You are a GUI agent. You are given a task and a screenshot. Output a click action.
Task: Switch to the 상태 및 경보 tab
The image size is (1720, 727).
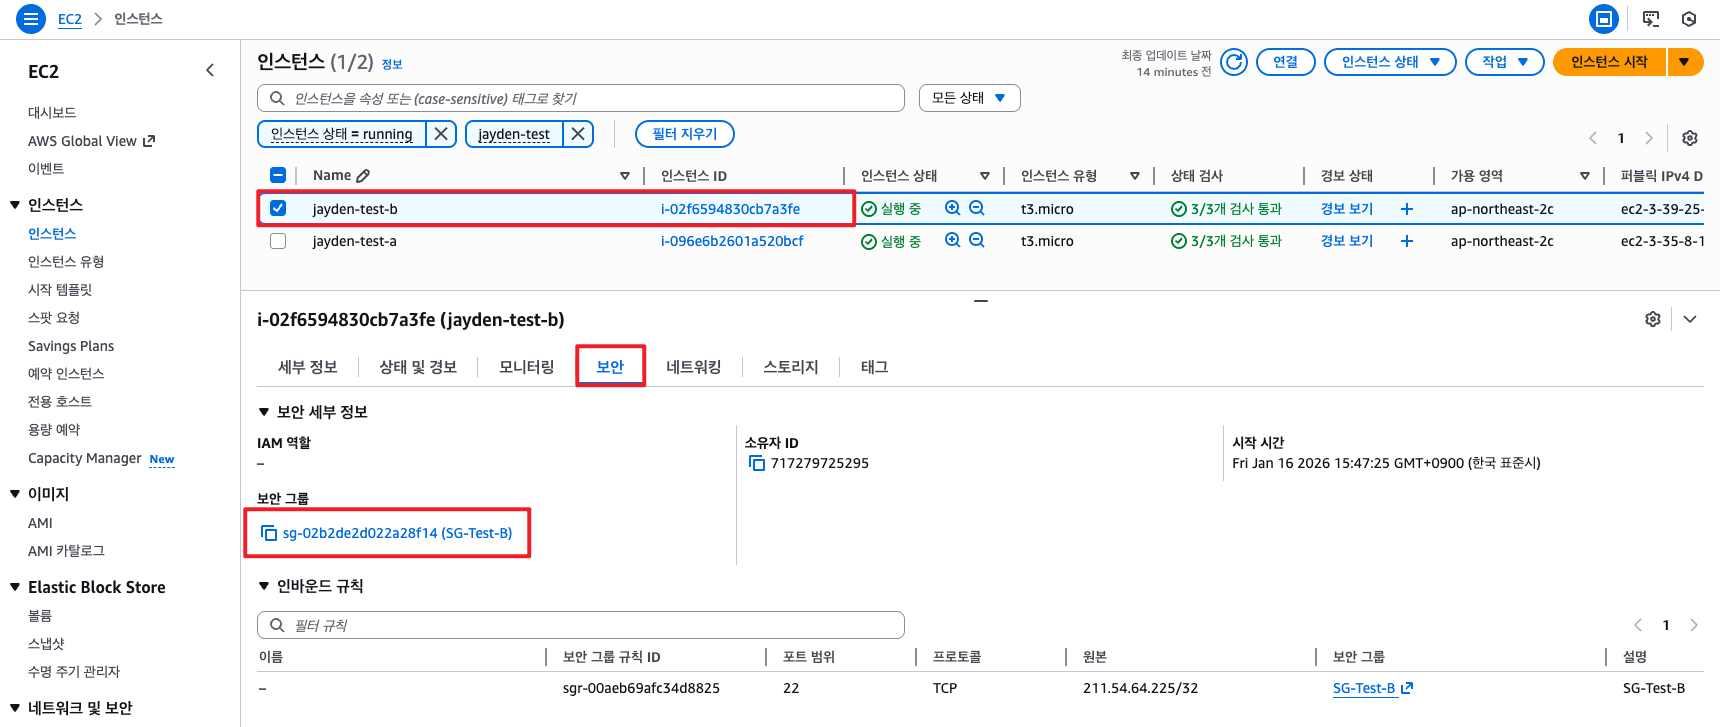point(418,367)
